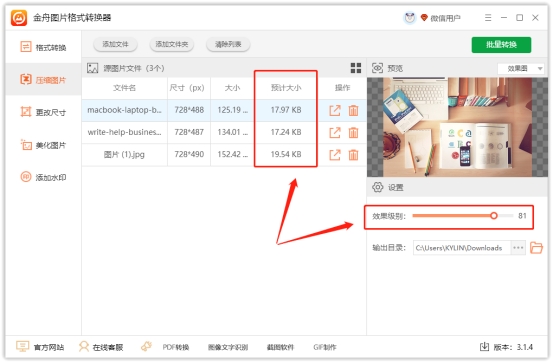The width and height of the screenshot is (553, 364).
Task: Select the write-help-busines... file name
Action: (124, 132)
